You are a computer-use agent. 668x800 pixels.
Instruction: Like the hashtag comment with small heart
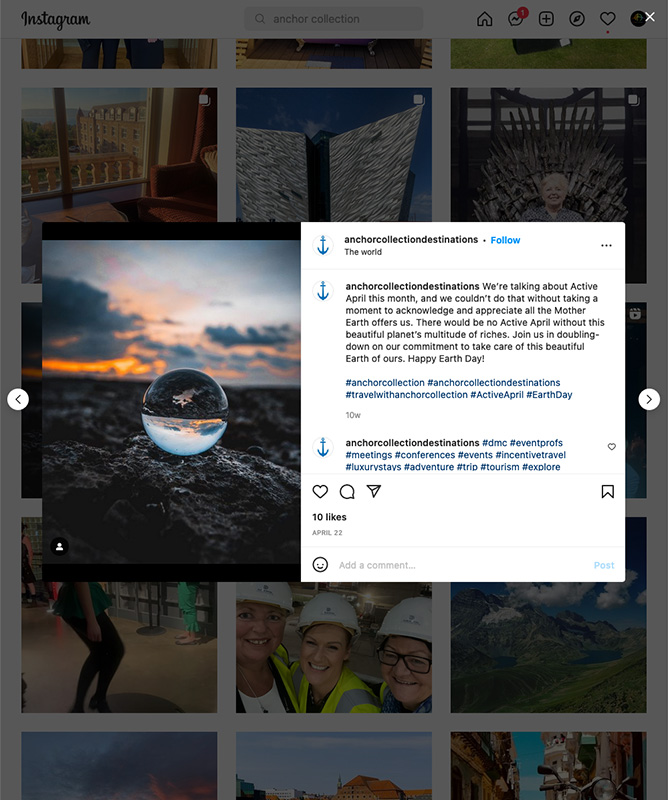coord(611,446)
